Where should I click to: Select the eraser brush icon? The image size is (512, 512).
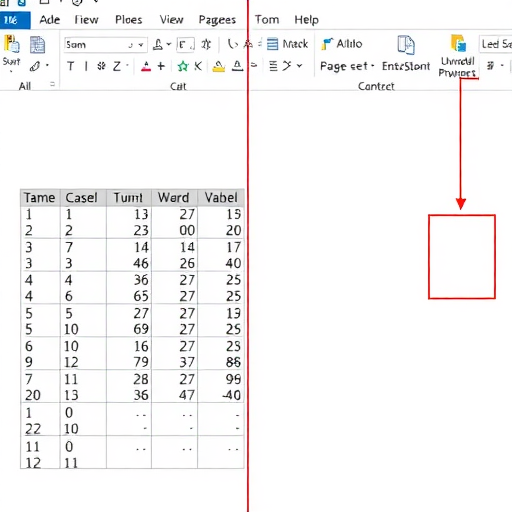(x=35, y=66)
